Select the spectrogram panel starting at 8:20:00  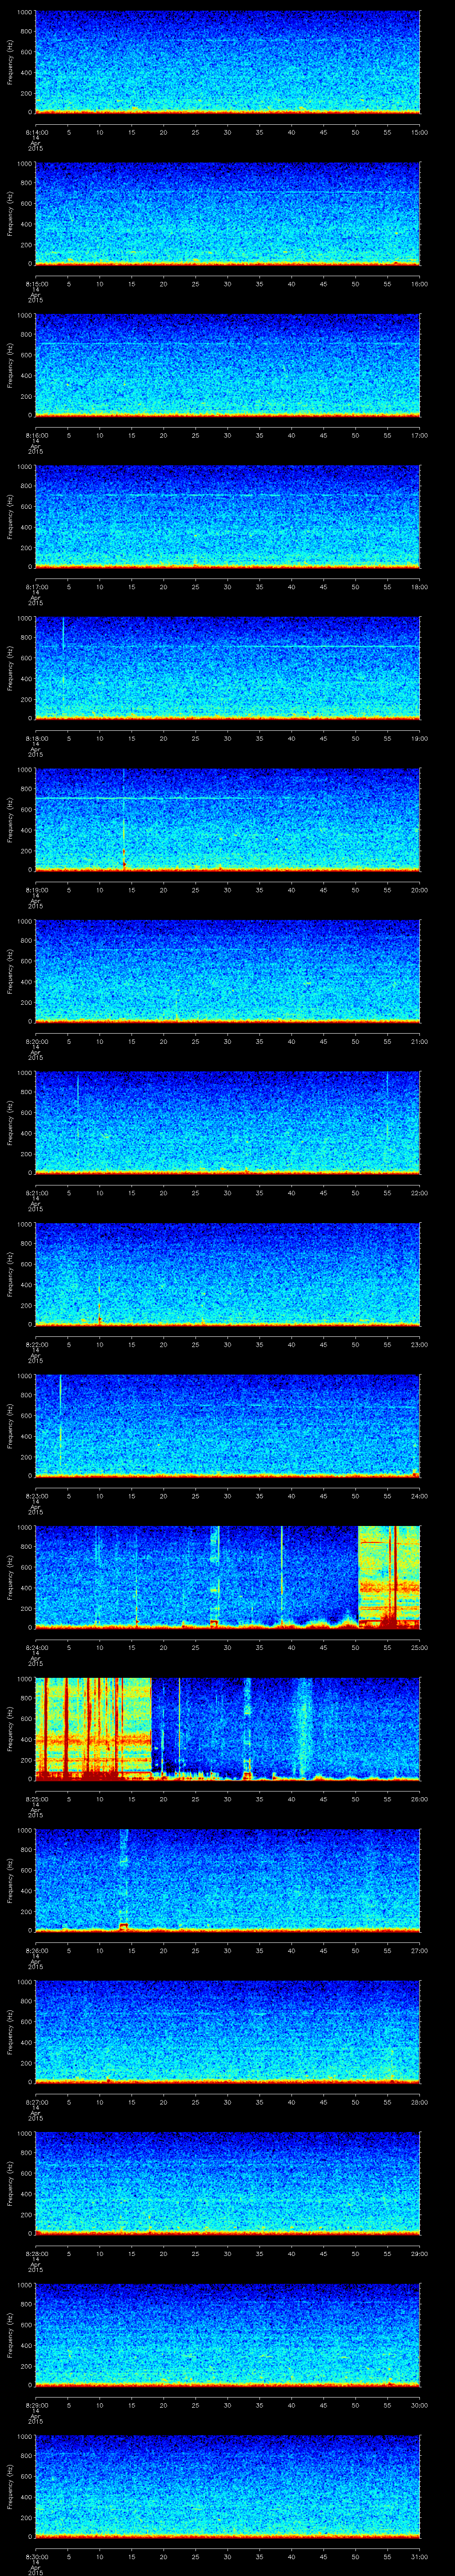click(x=228, y=971)
